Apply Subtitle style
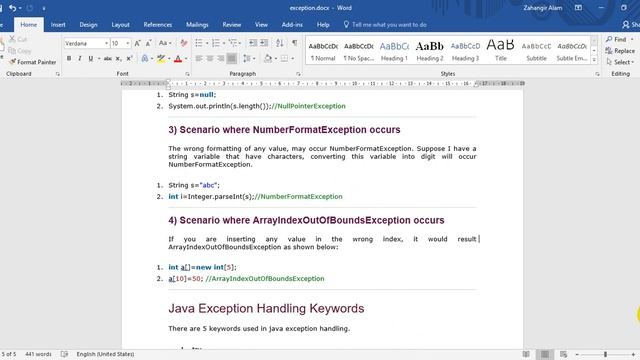This screenshot has width=640, height=360. tap(536, 51)
